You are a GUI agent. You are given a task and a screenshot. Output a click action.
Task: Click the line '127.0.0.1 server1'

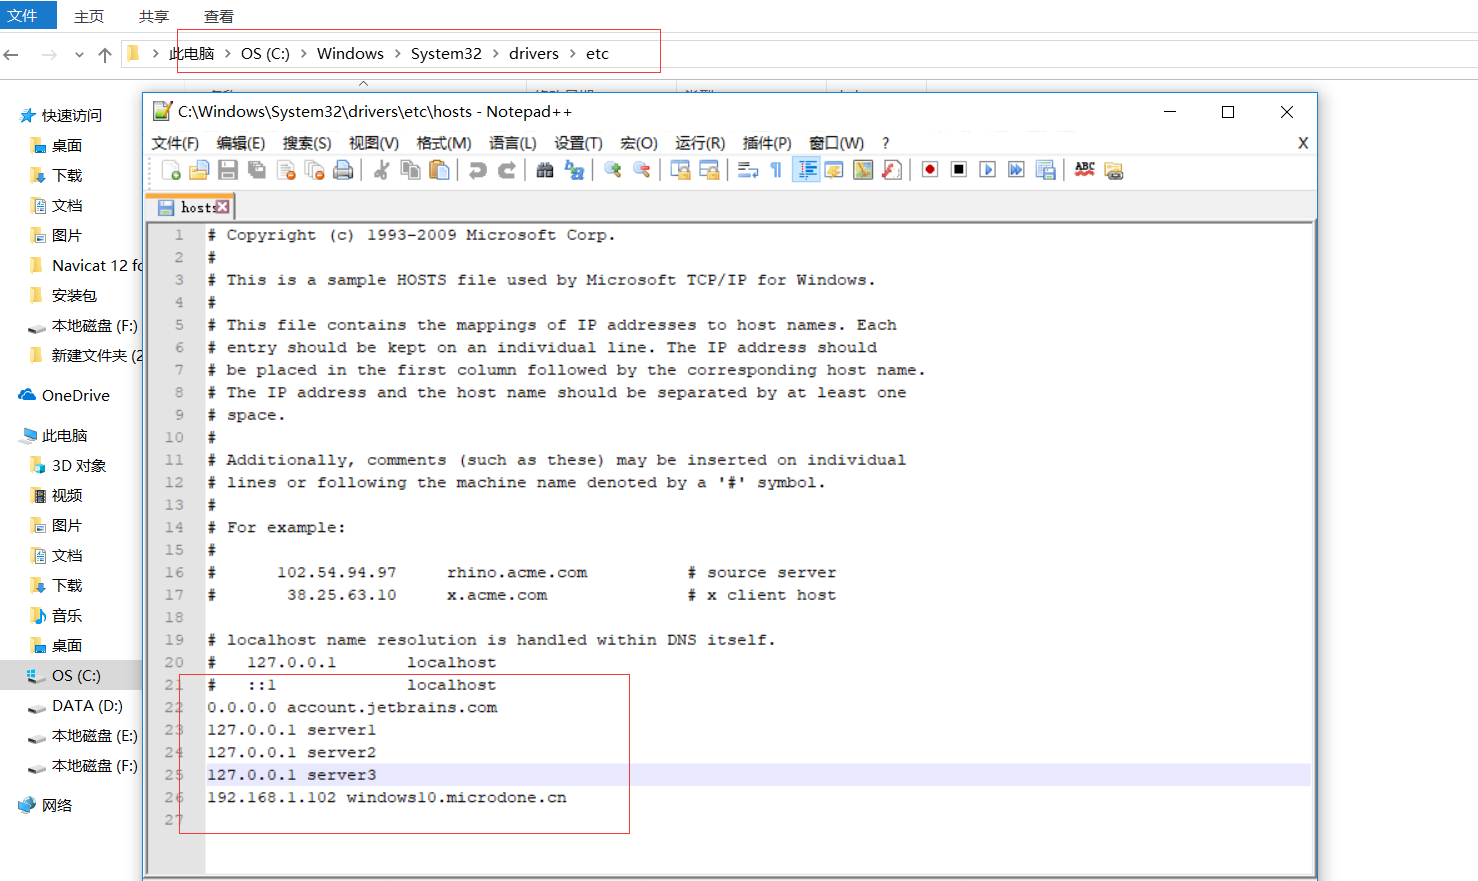click(x=292, y=730)
